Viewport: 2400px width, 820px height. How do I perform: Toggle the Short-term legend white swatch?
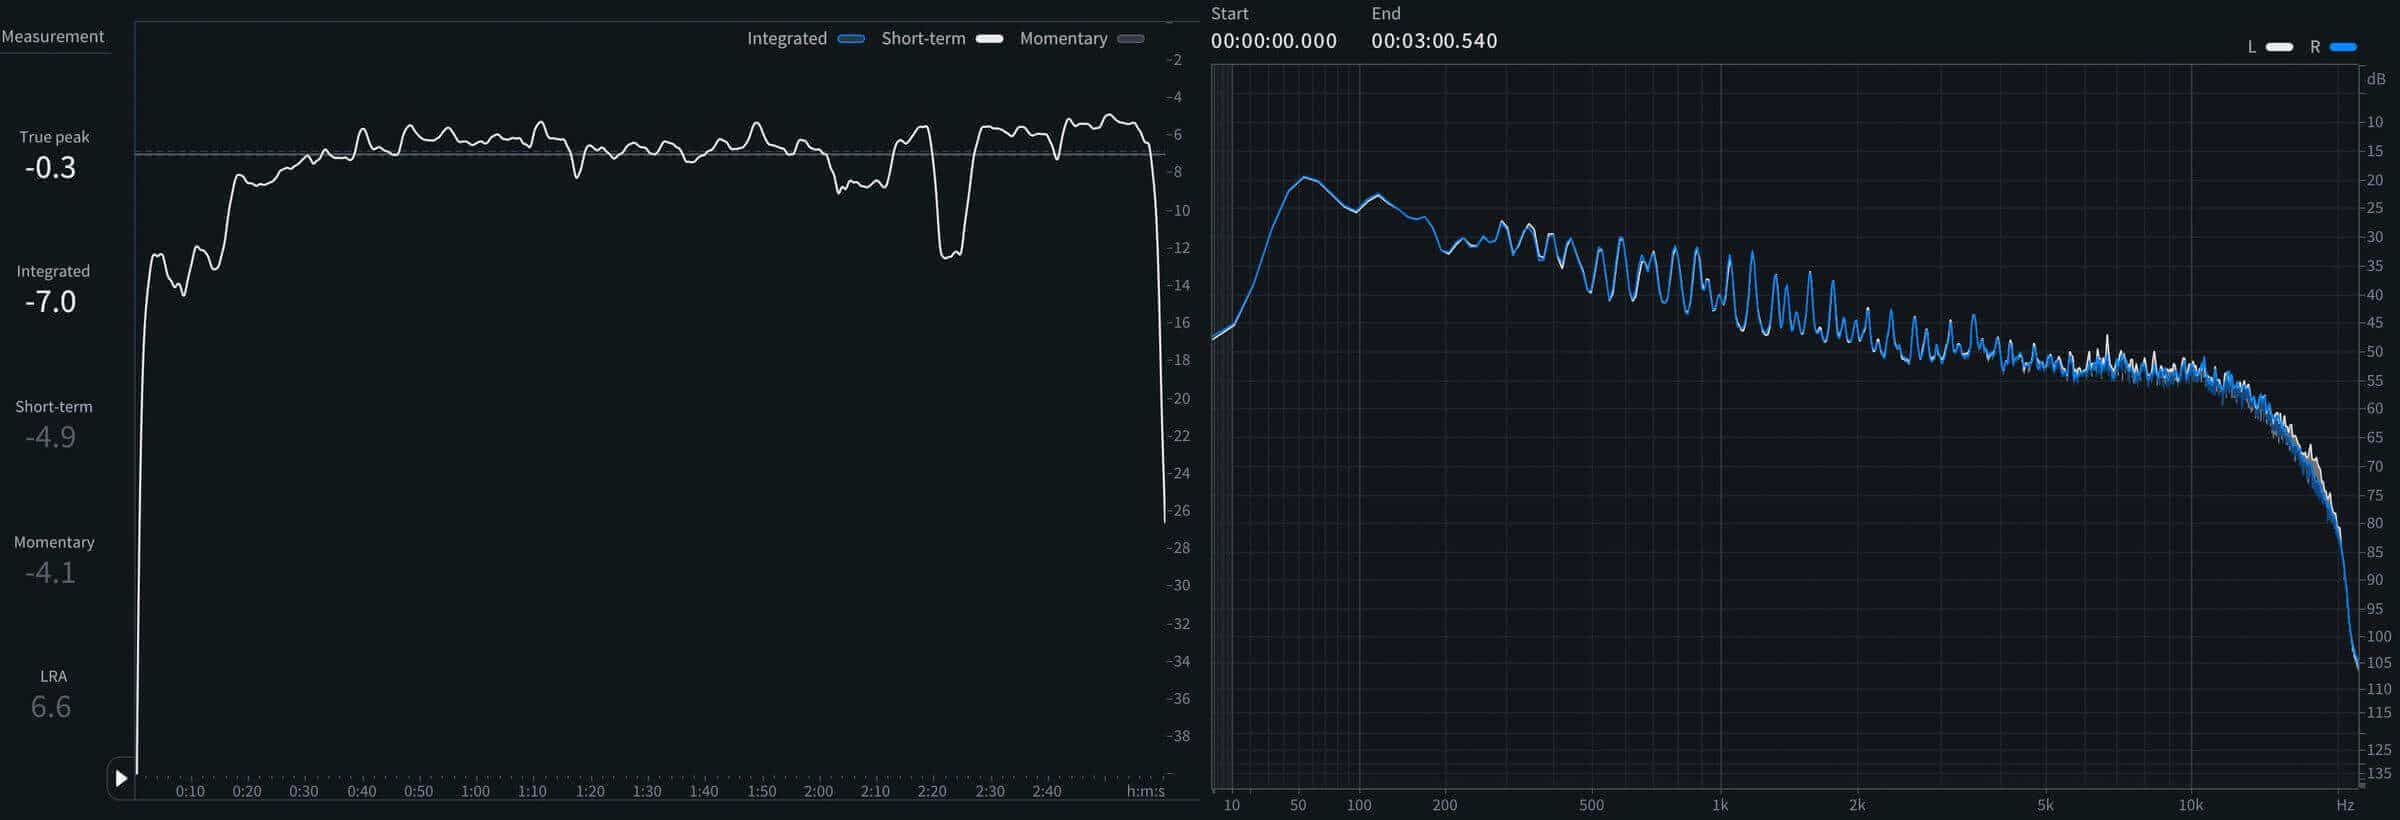click(989, 39)
